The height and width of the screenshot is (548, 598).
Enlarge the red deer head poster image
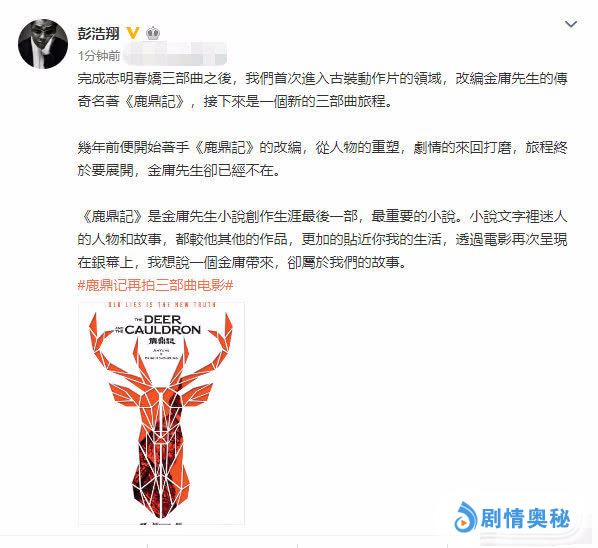click(x=161, y=413)
